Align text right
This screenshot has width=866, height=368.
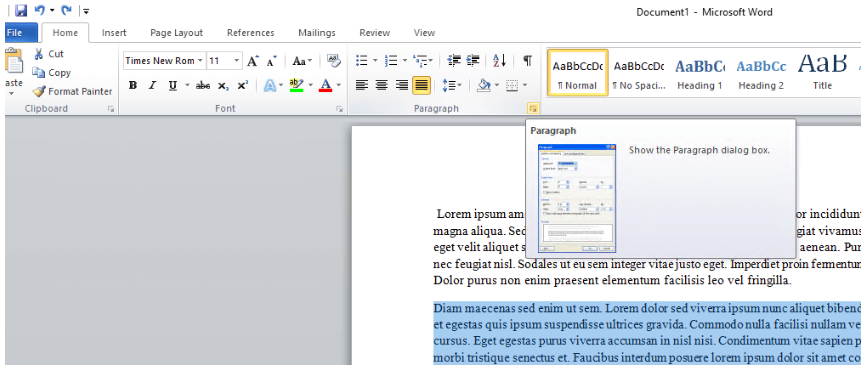pos(402,86)
